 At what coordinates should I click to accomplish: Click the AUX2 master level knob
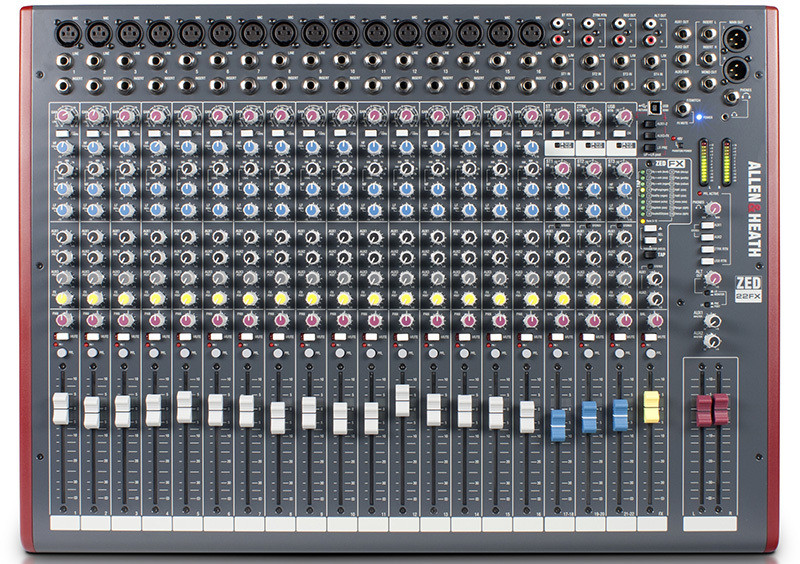[713, 340]
